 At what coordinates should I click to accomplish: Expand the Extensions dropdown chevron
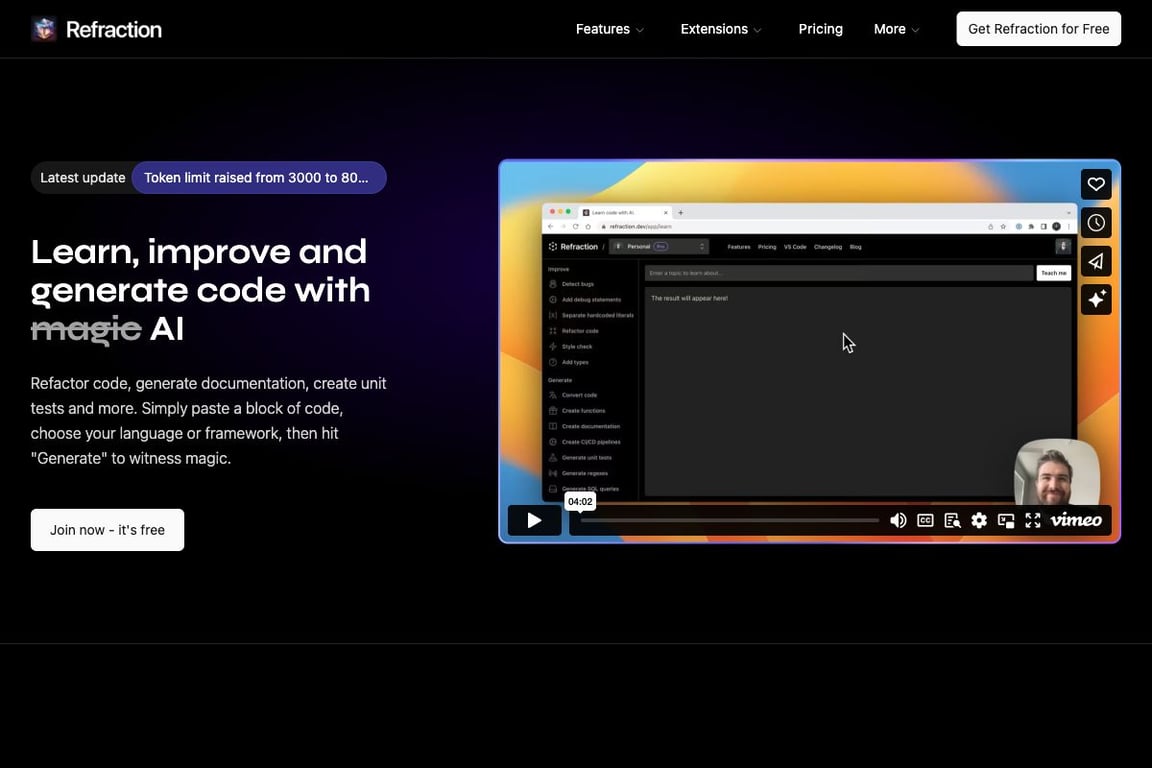(757, 30)
